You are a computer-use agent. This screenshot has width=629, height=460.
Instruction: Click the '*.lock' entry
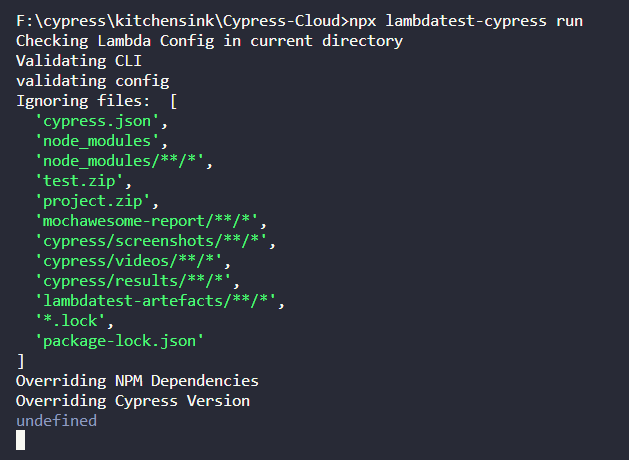(x=70, y=321)
